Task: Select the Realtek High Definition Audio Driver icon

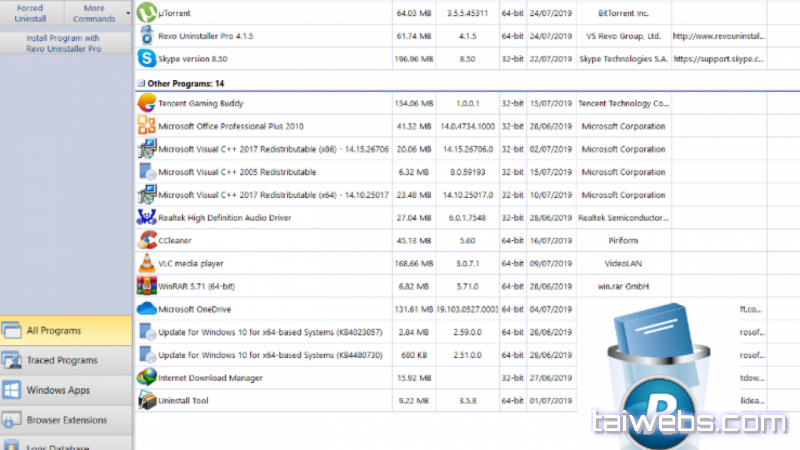Action: click(146, 217)
